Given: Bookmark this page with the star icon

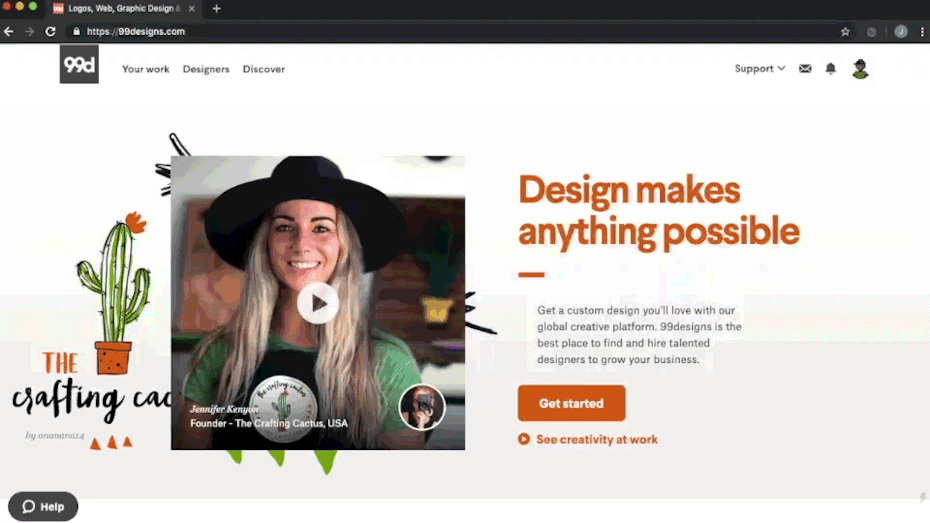Looking at the screenshot, I should [845, 31].
